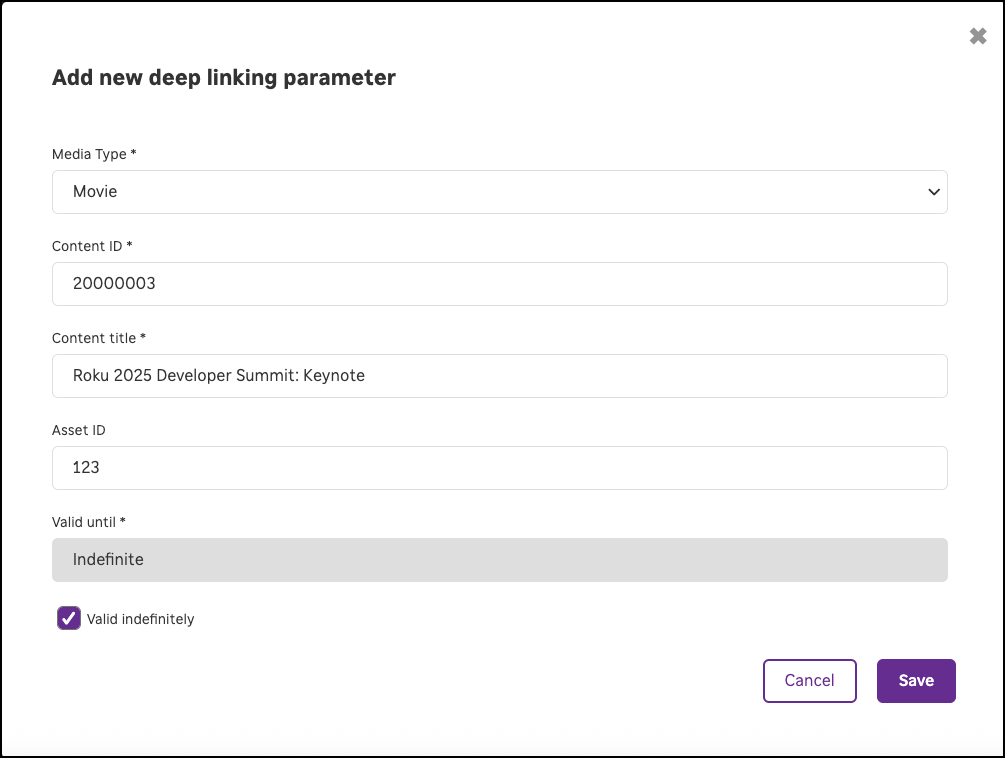Click the Add new deep linking parameter heading
1005x758 pixels.
(223, 77)
